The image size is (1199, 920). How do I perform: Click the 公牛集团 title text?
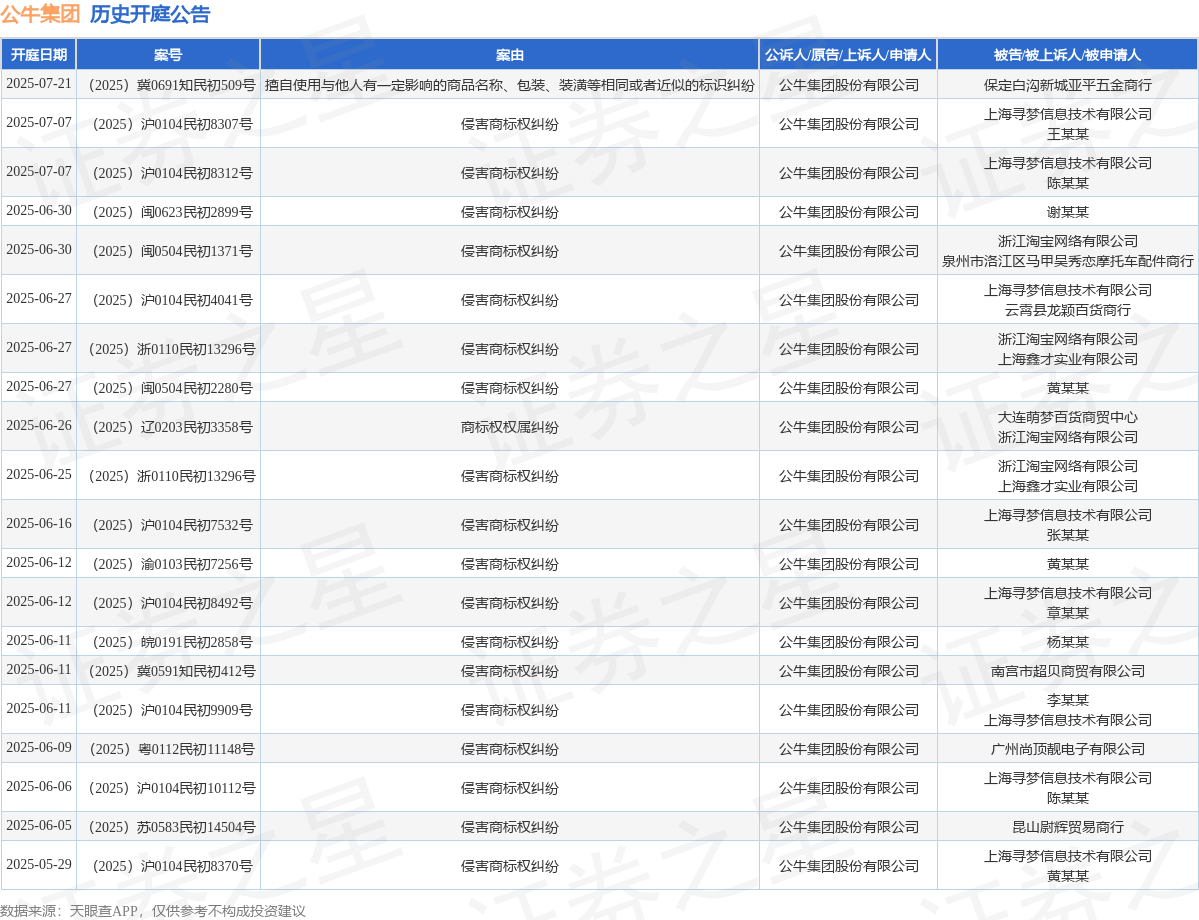click(41, 14)
